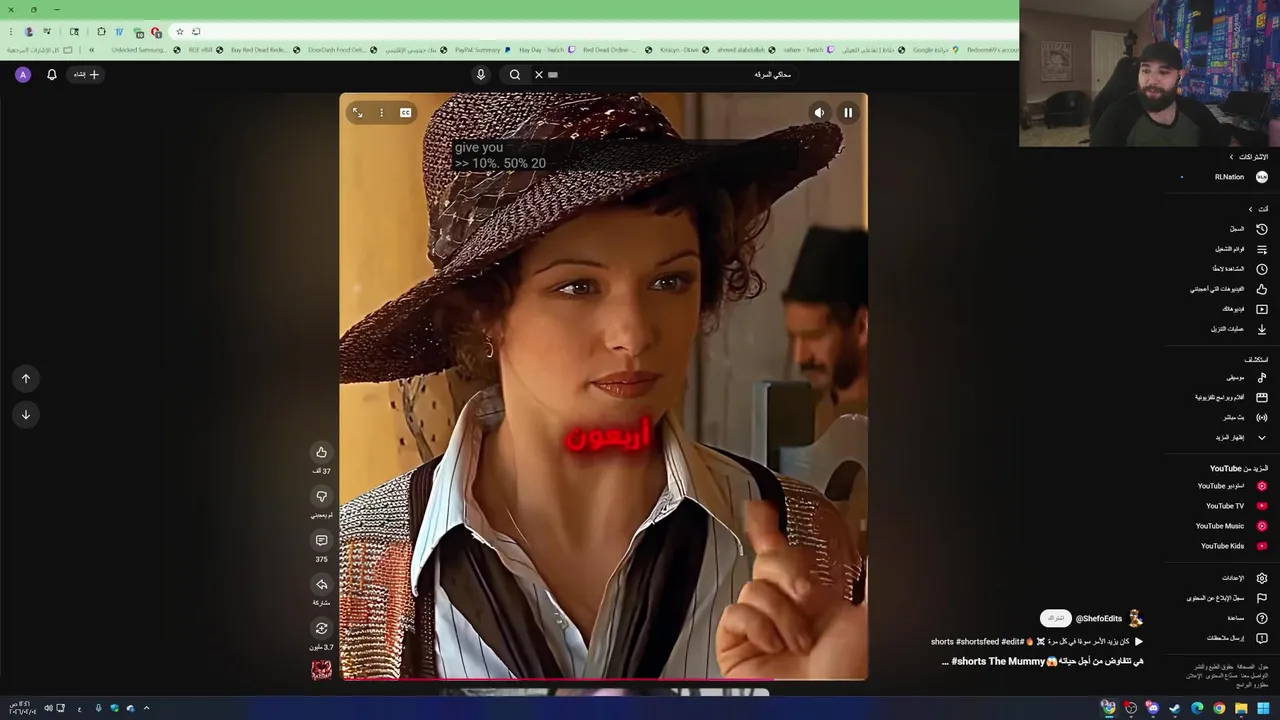Clear the search box with the X
The width and height of the screenshot is (1280, 720).
point(538,74)
